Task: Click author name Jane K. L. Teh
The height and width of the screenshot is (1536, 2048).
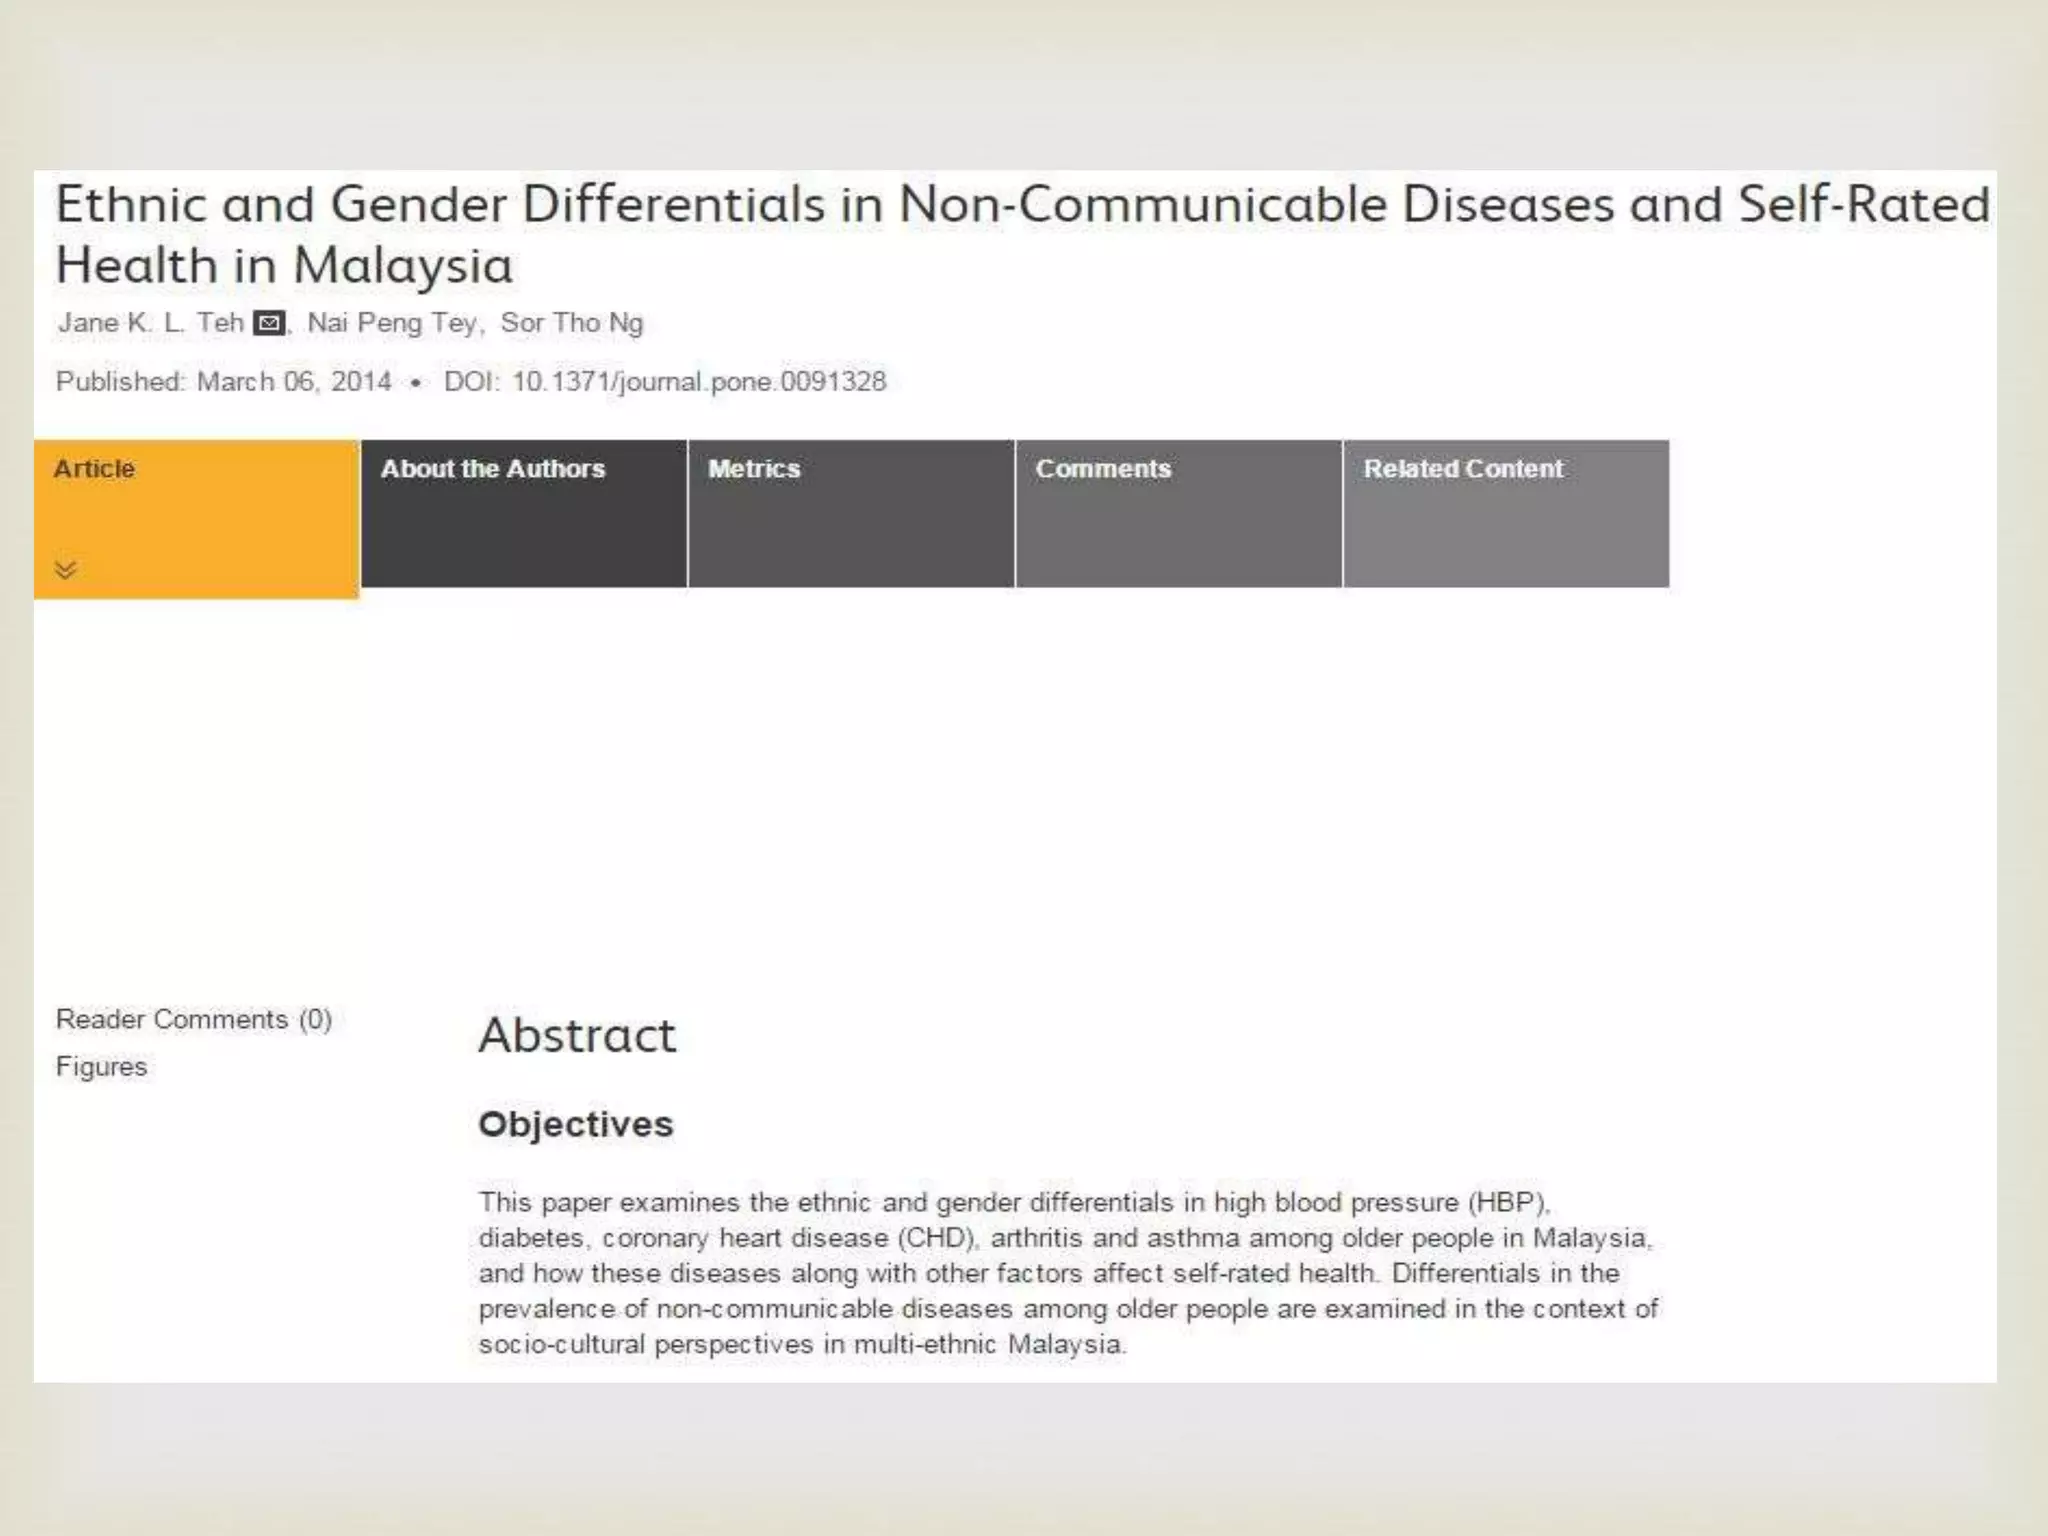Action: (150, 323)
